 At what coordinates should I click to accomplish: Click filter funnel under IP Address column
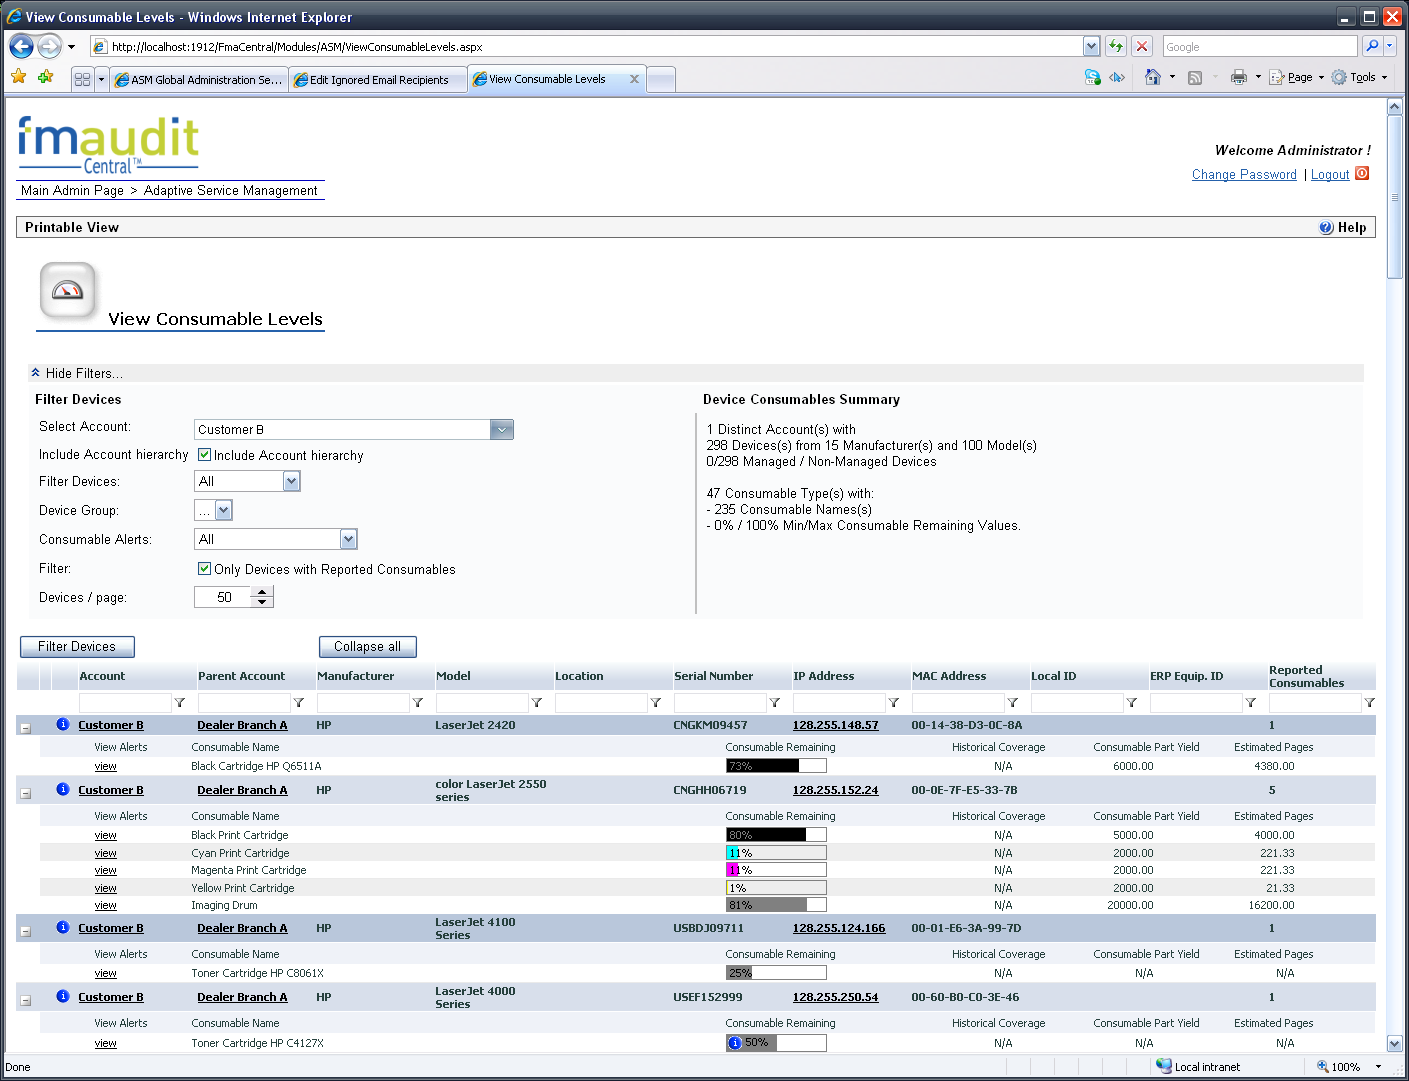coord(894,703)
